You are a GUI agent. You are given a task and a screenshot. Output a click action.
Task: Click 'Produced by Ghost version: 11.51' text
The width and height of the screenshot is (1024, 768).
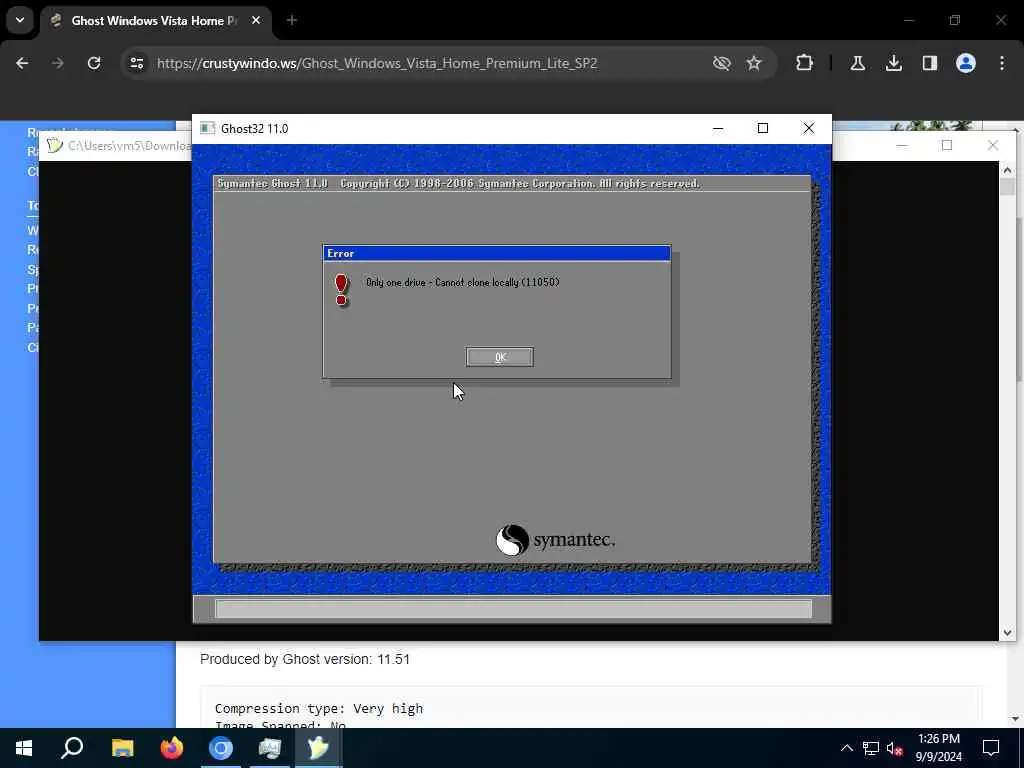point(305,660)
